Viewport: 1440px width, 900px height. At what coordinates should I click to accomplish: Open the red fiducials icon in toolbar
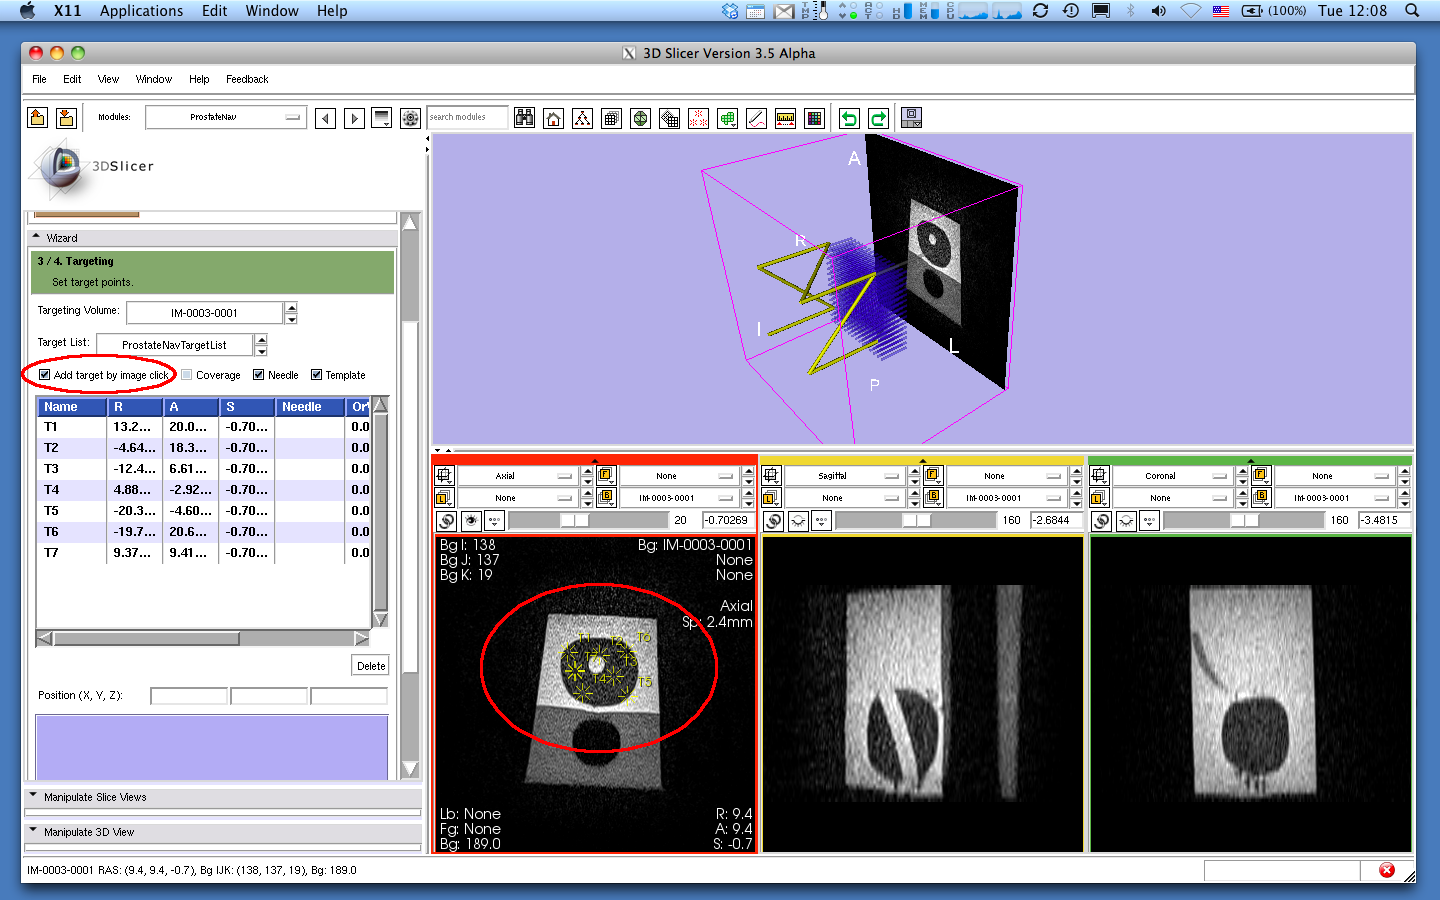pos(698,118)
